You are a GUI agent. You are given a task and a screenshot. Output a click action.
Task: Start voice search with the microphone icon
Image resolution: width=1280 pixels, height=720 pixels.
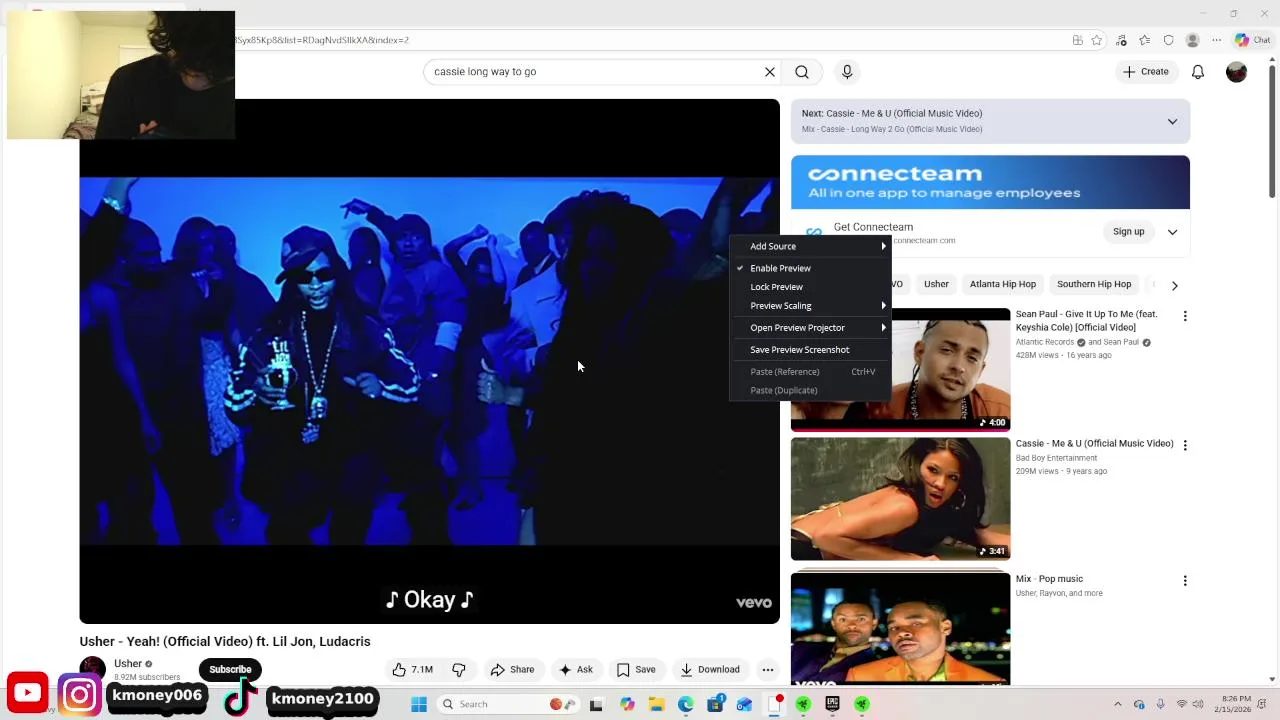[847, 72]
